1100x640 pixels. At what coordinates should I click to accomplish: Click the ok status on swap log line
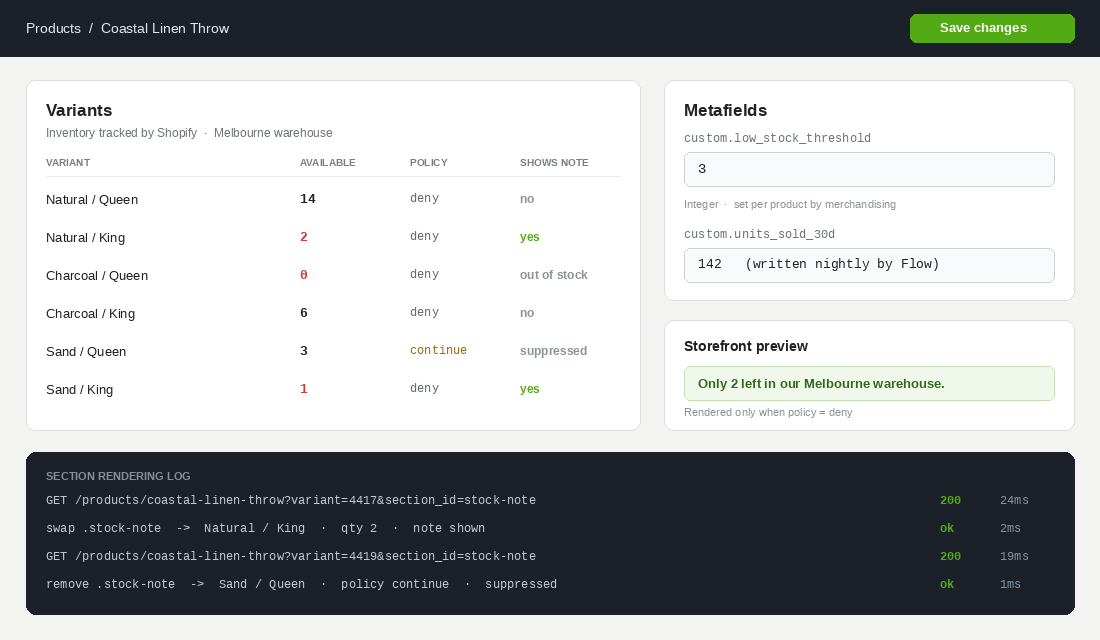[947, 528]
